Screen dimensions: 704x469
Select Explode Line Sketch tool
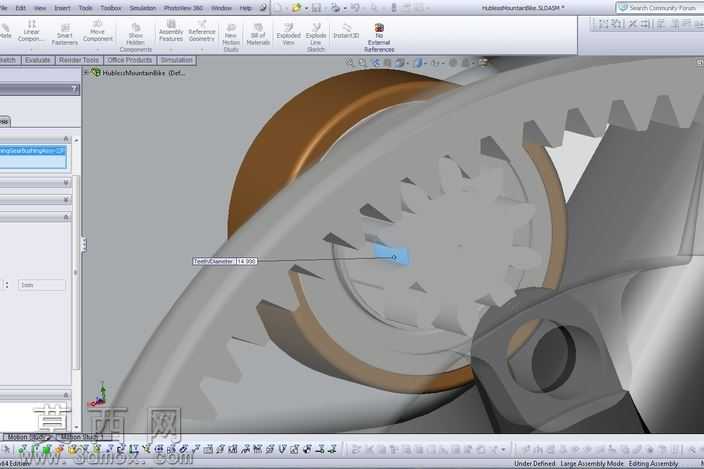[x=316, y=38]
